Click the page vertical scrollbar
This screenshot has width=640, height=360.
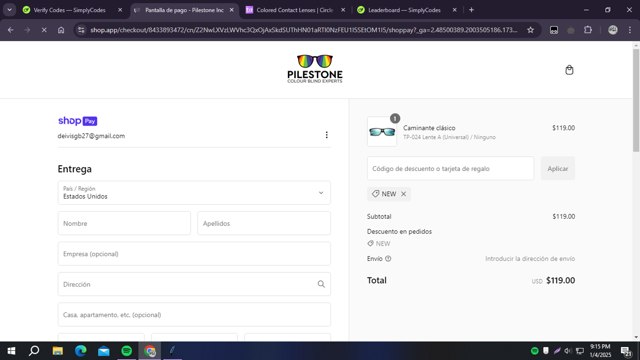click(636, 100)
